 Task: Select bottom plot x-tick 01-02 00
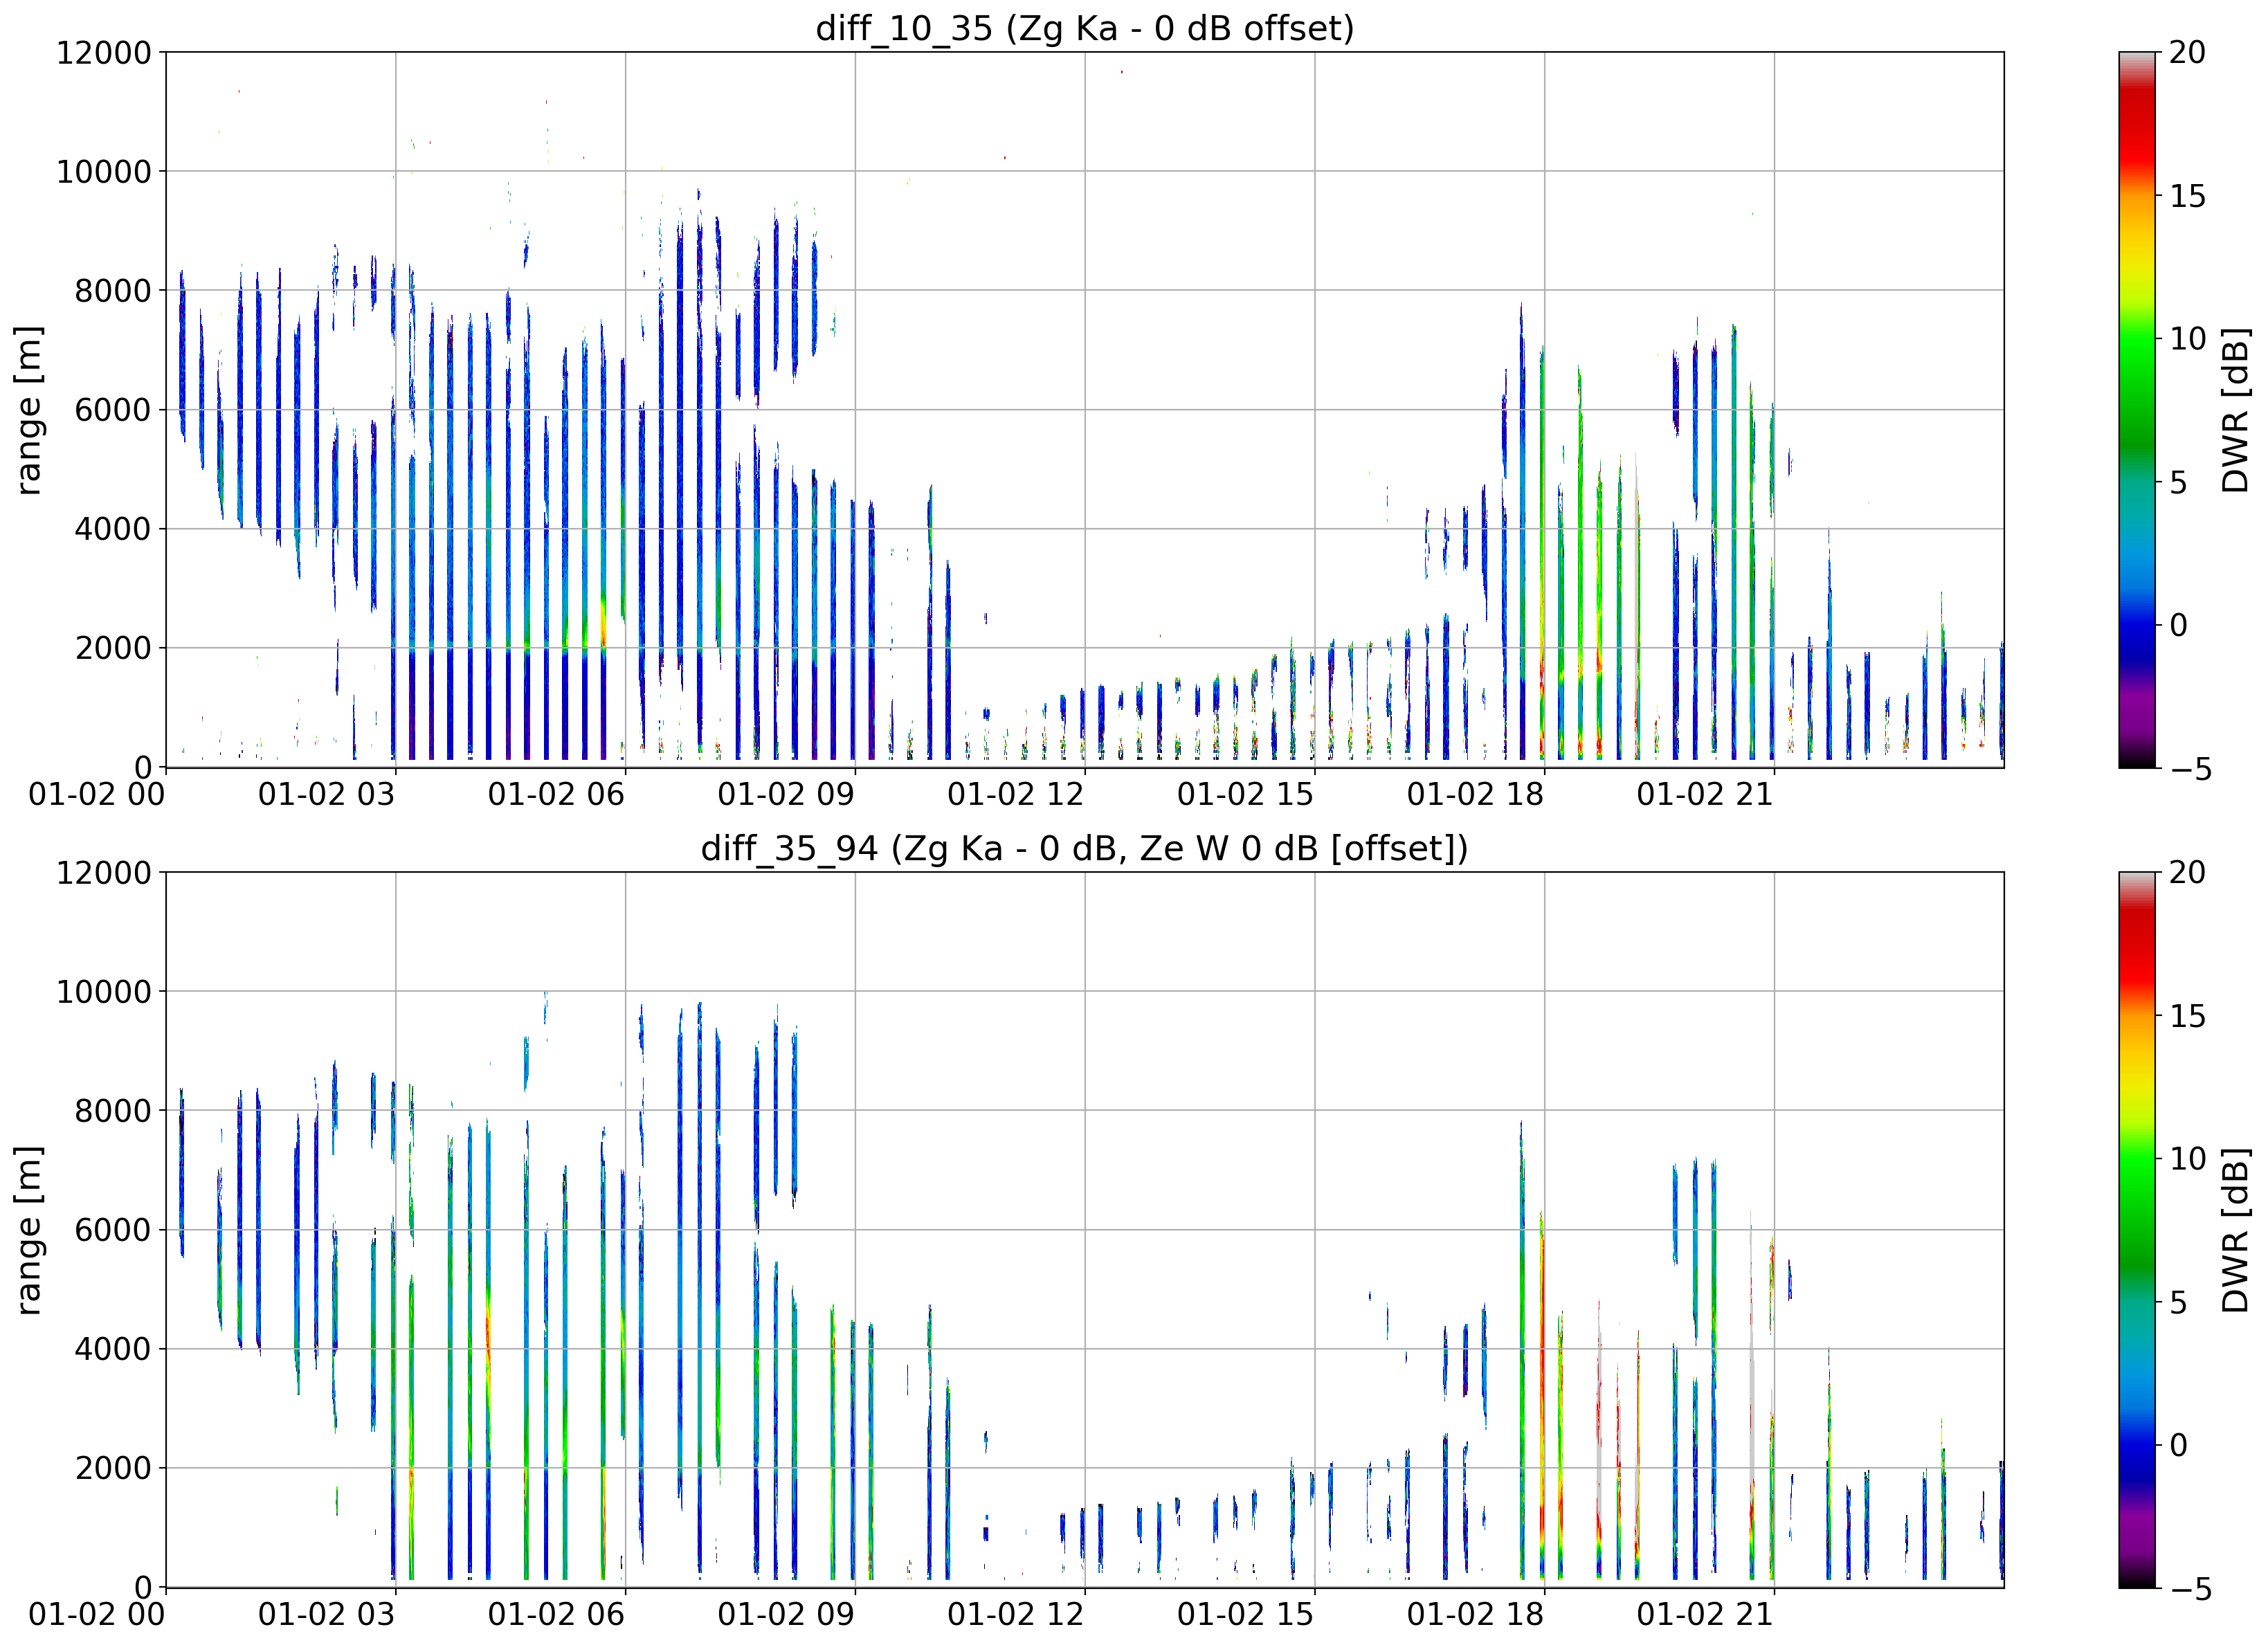click(97, 1614)
